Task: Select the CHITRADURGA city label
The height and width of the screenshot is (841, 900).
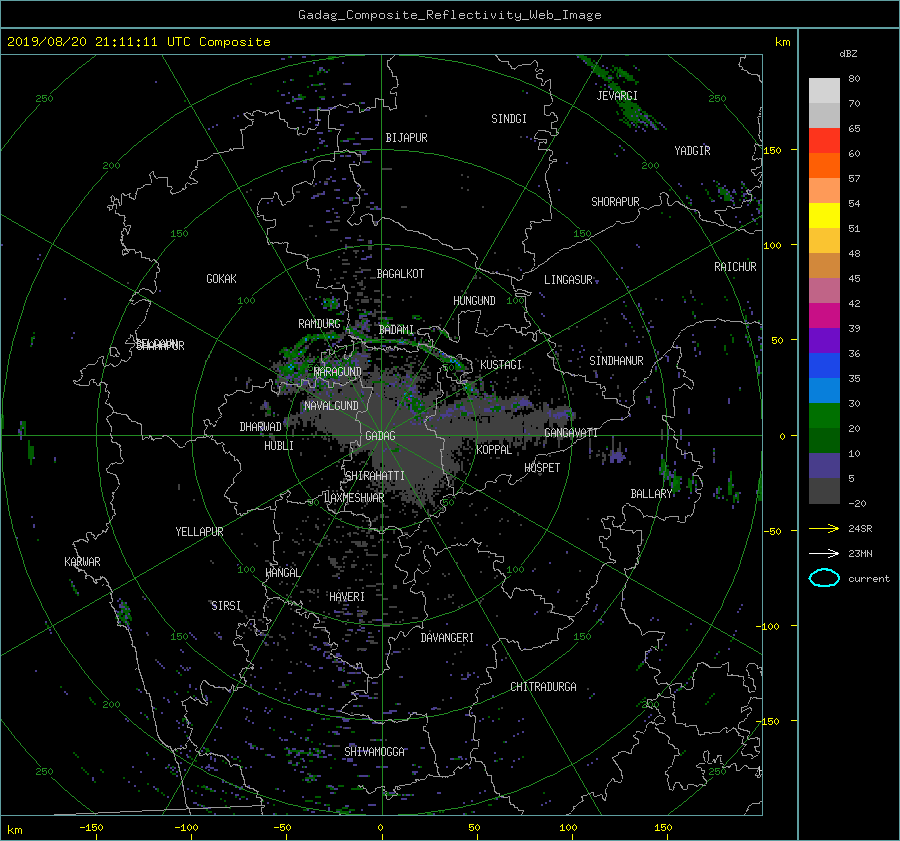Action: [543, 687]
